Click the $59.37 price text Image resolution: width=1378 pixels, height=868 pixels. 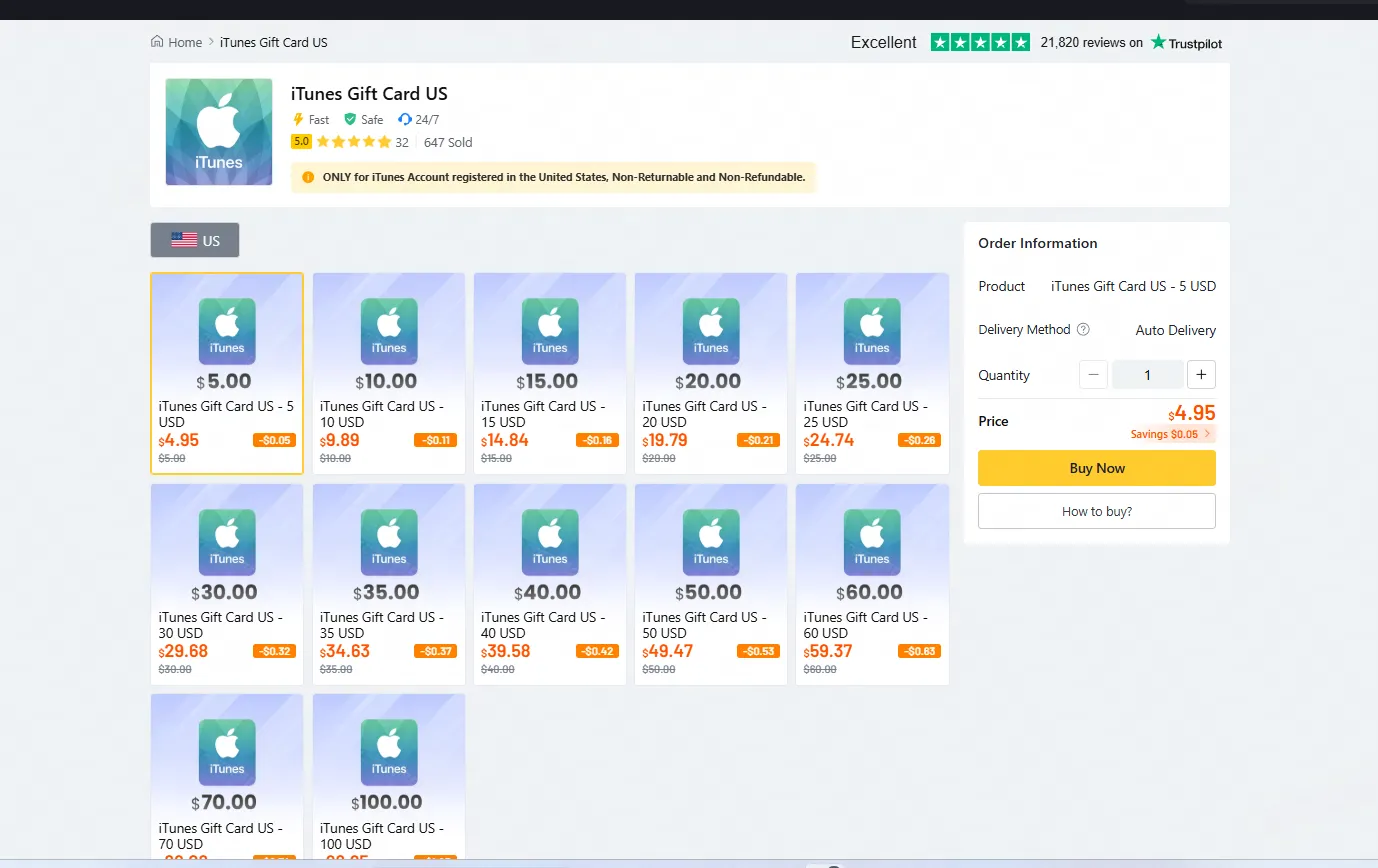(829, 651)
